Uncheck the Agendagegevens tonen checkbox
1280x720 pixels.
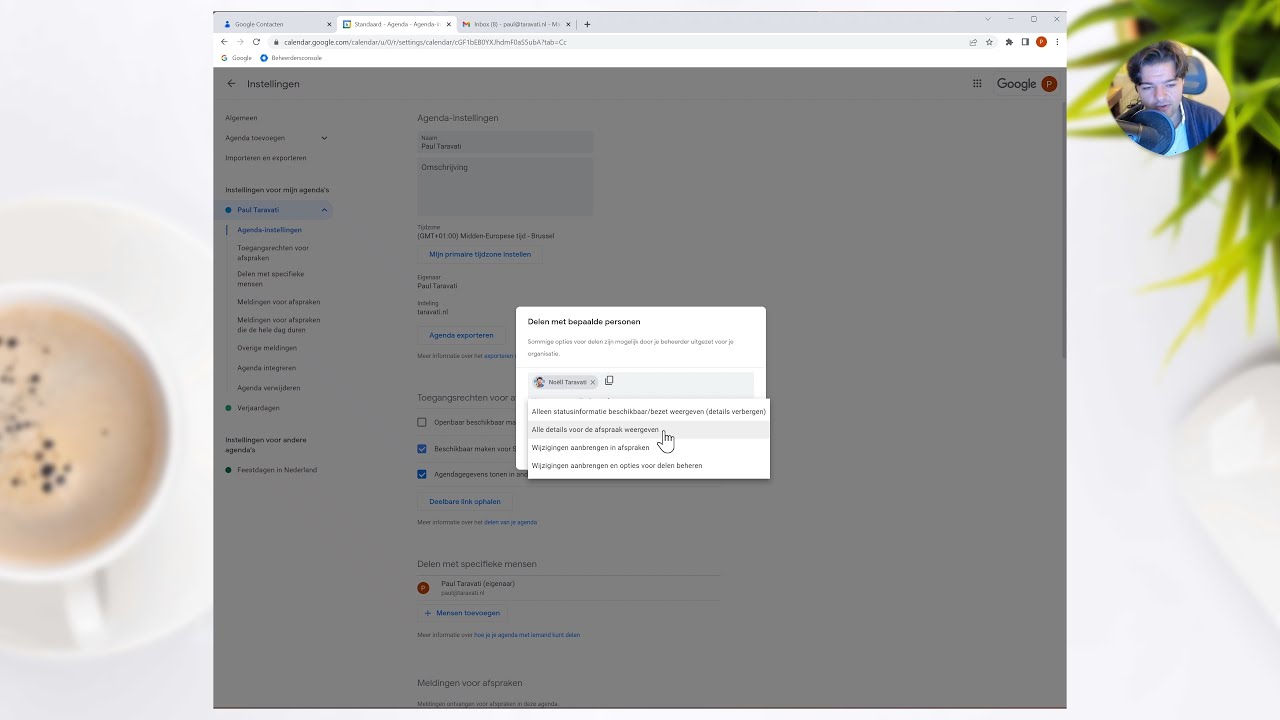click(x=422, y=474)
